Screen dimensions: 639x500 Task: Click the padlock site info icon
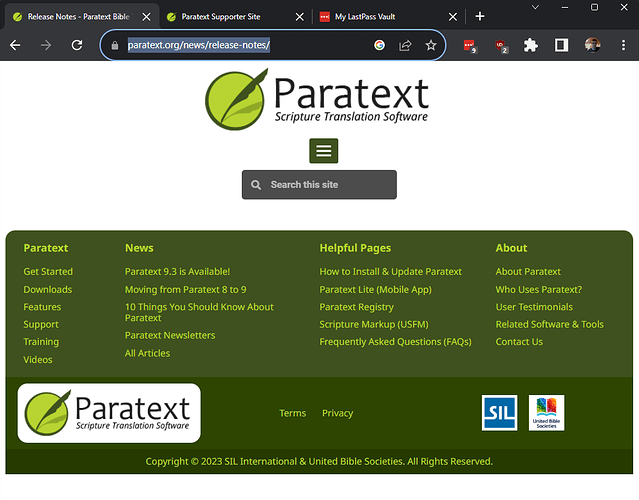[x=115, y=45]
